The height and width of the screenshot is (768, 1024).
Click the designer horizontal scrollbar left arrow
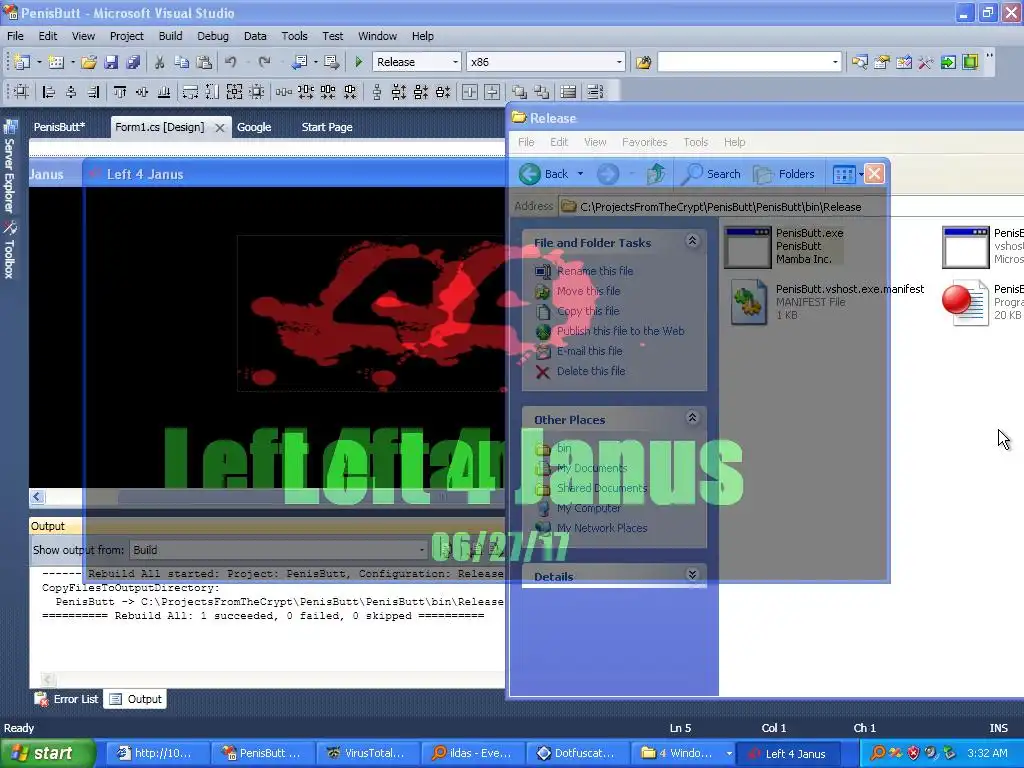coord(37,497)
